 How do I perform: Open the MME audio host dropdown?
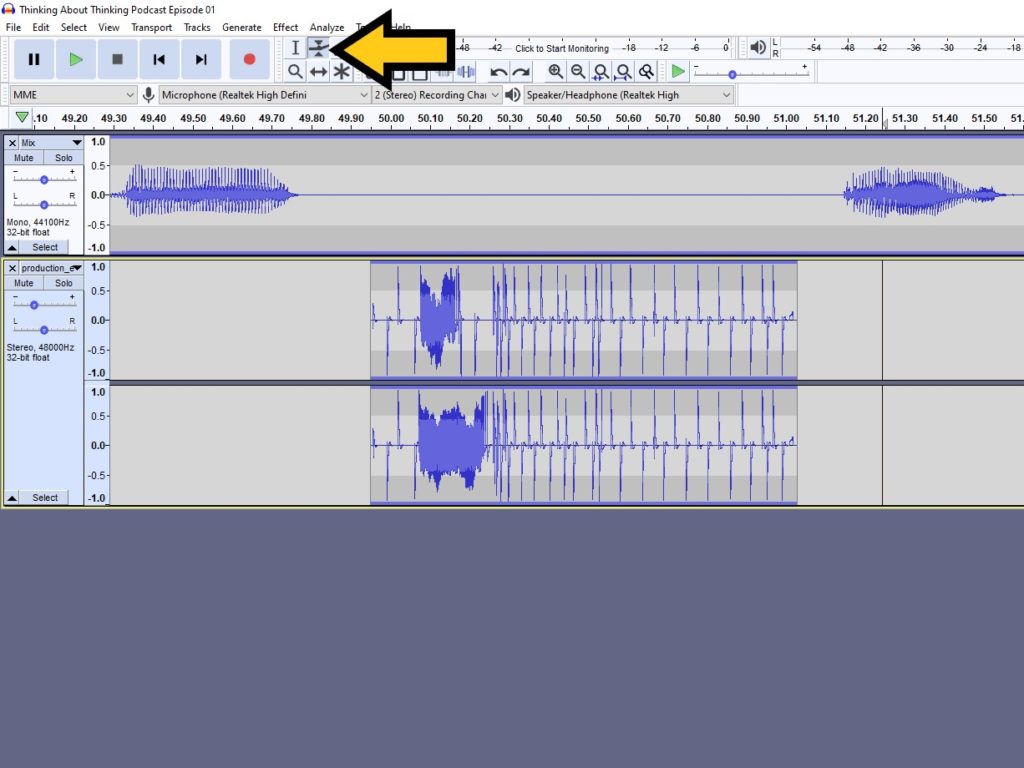pos(70,94)
